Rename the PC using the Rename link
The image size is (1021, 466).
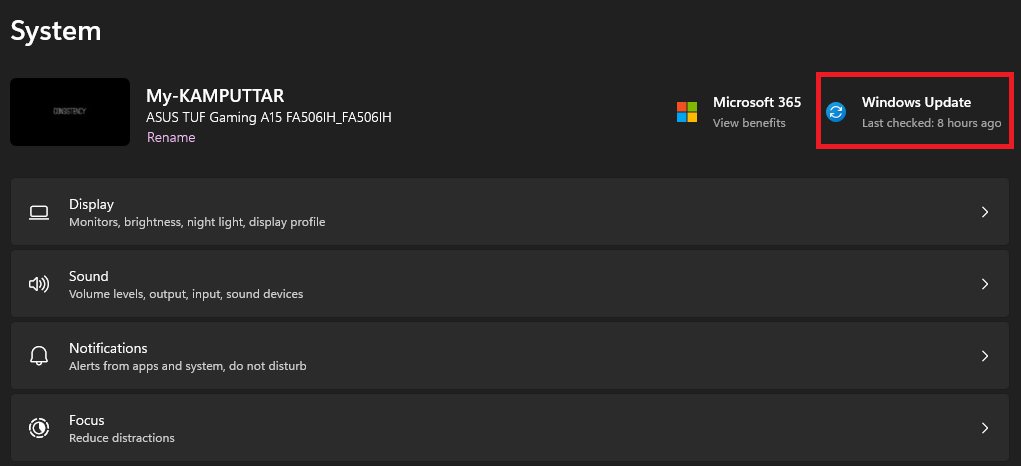point(171,138)
